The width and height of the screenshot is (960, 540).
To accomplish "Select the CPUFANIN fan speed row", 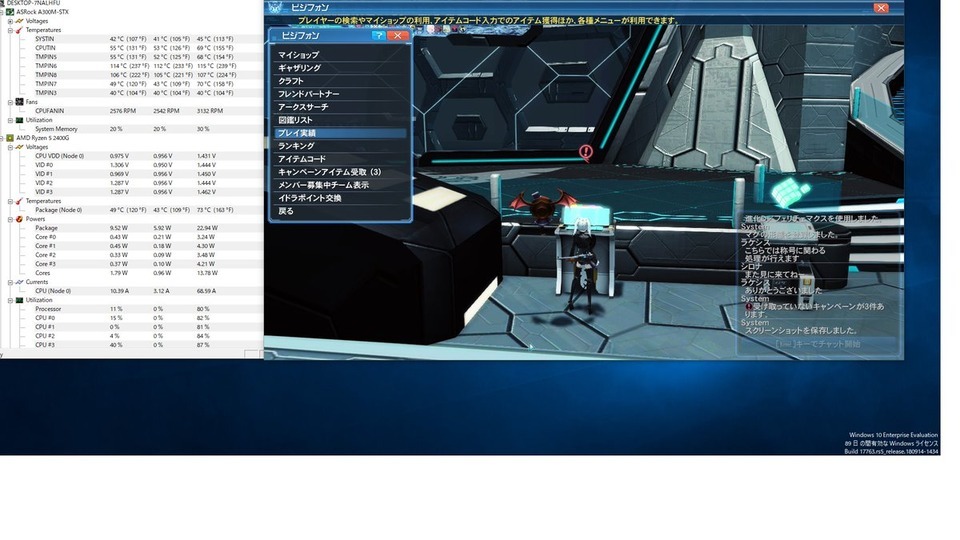I will [x=132, y=111].
